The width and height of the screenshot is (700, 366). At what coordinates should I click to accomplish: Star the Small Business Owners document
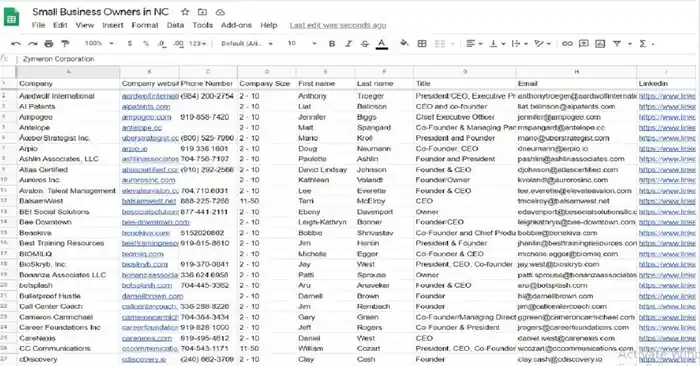click(185, 12)
